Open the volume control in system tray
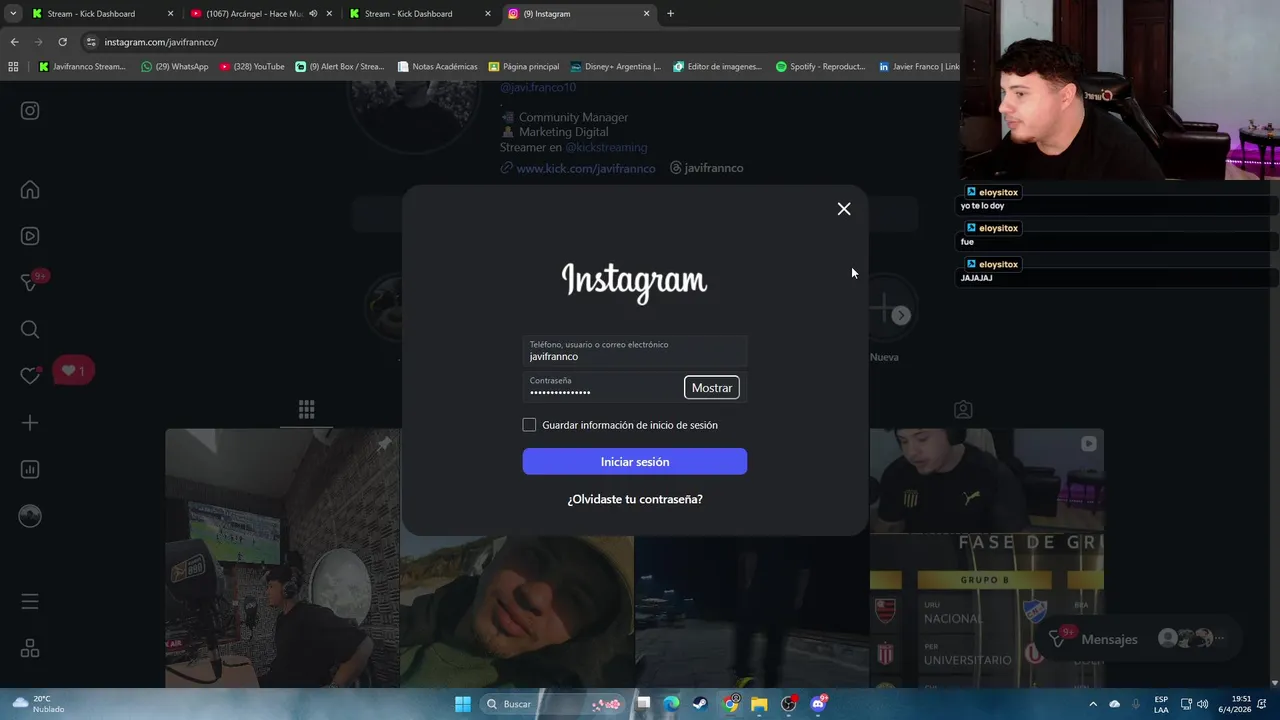 [1202, 704]
